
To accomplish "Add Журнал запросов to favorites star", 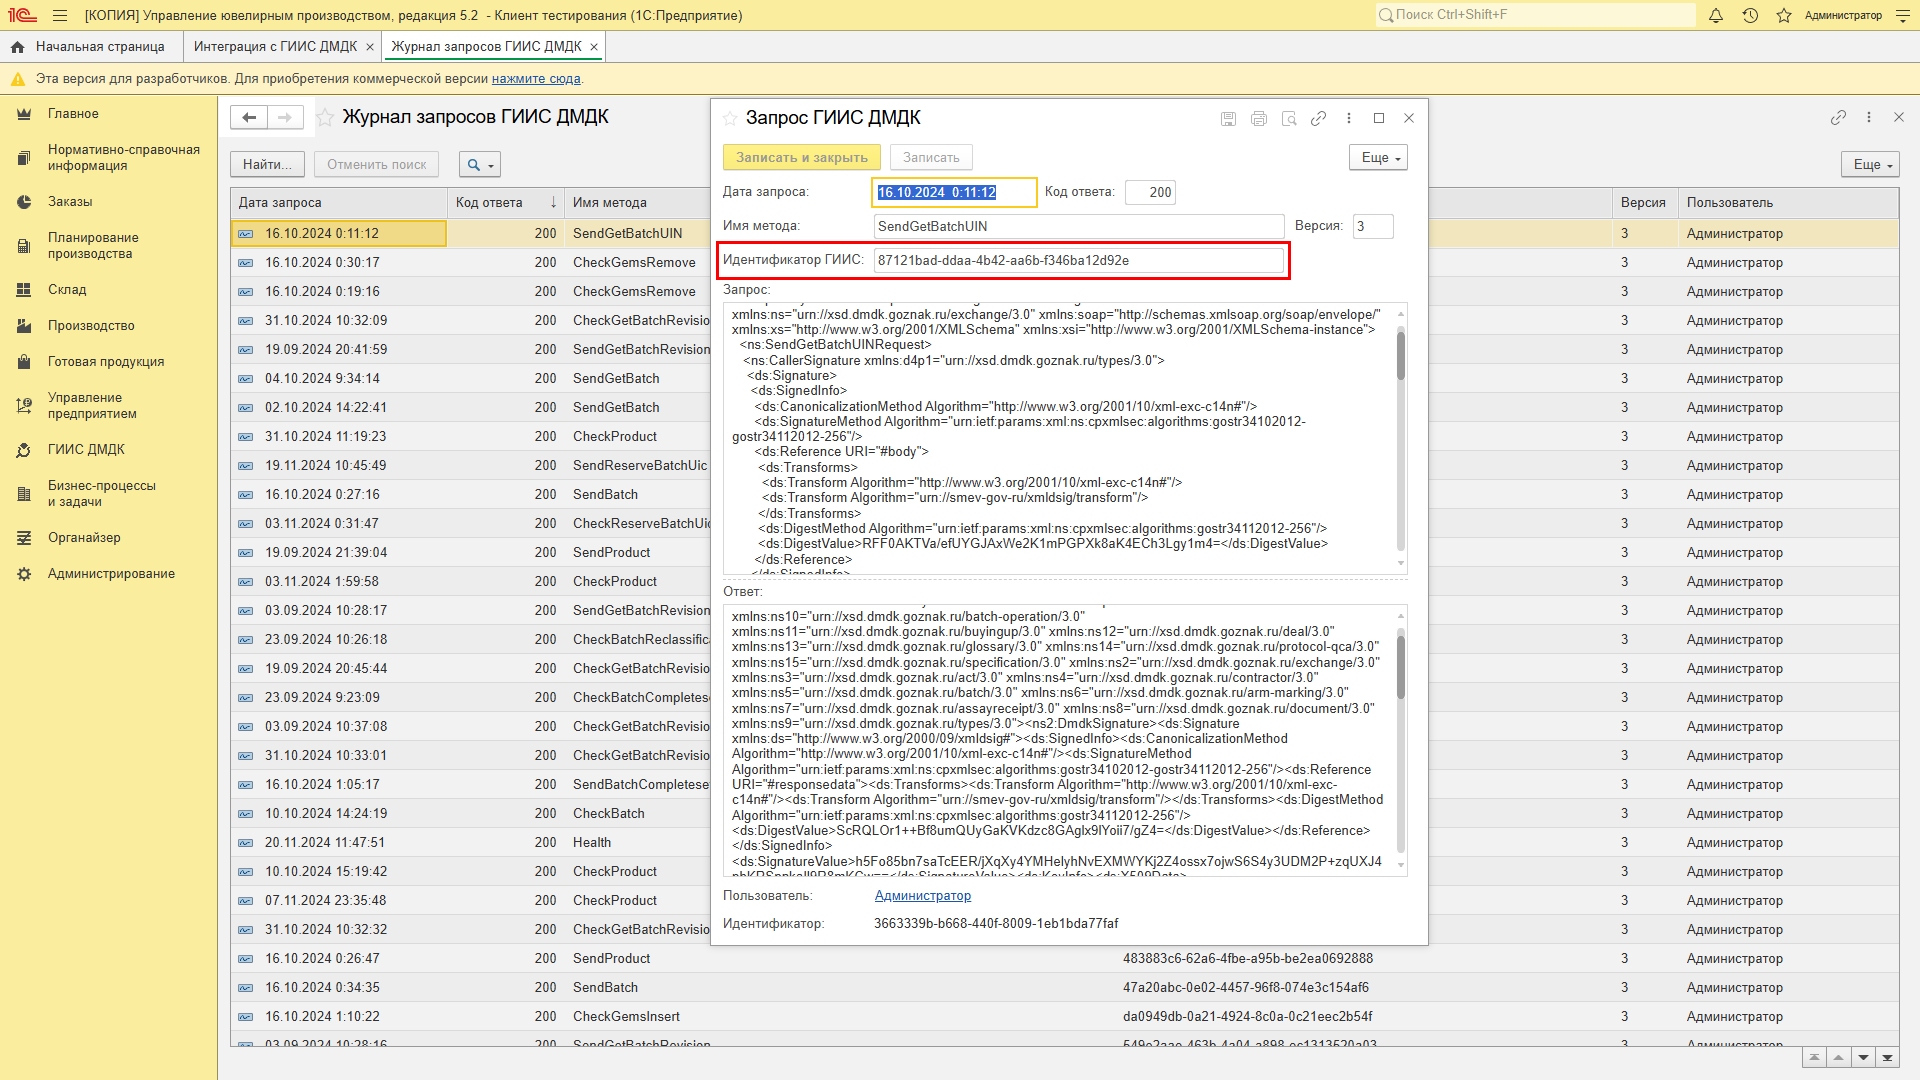I will coord(325,117).
